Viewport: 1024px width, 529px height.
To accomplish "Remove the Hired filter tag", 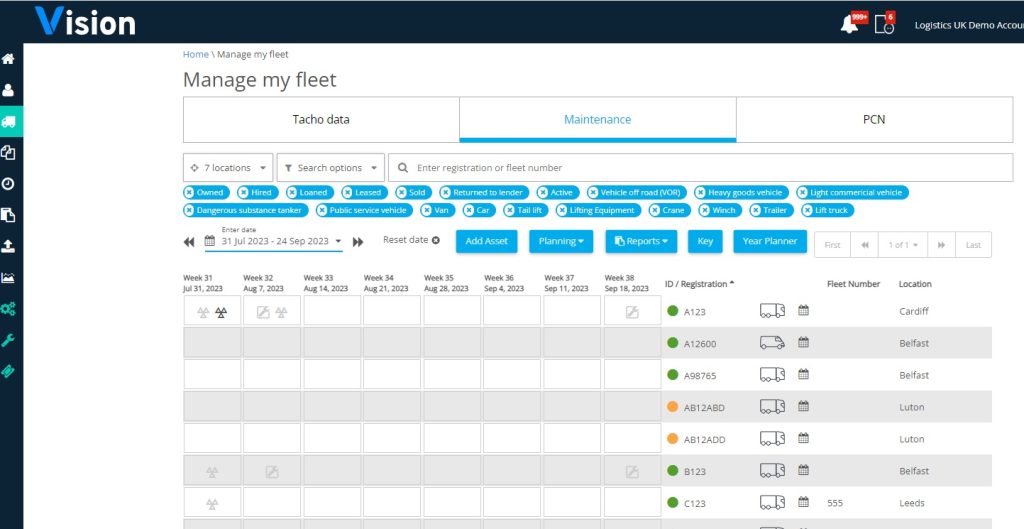I will [x=244, y=193].
